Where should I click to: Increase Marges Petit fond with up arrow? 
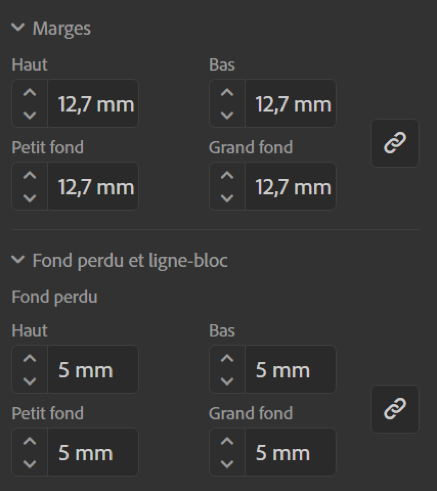pos(30,176)
